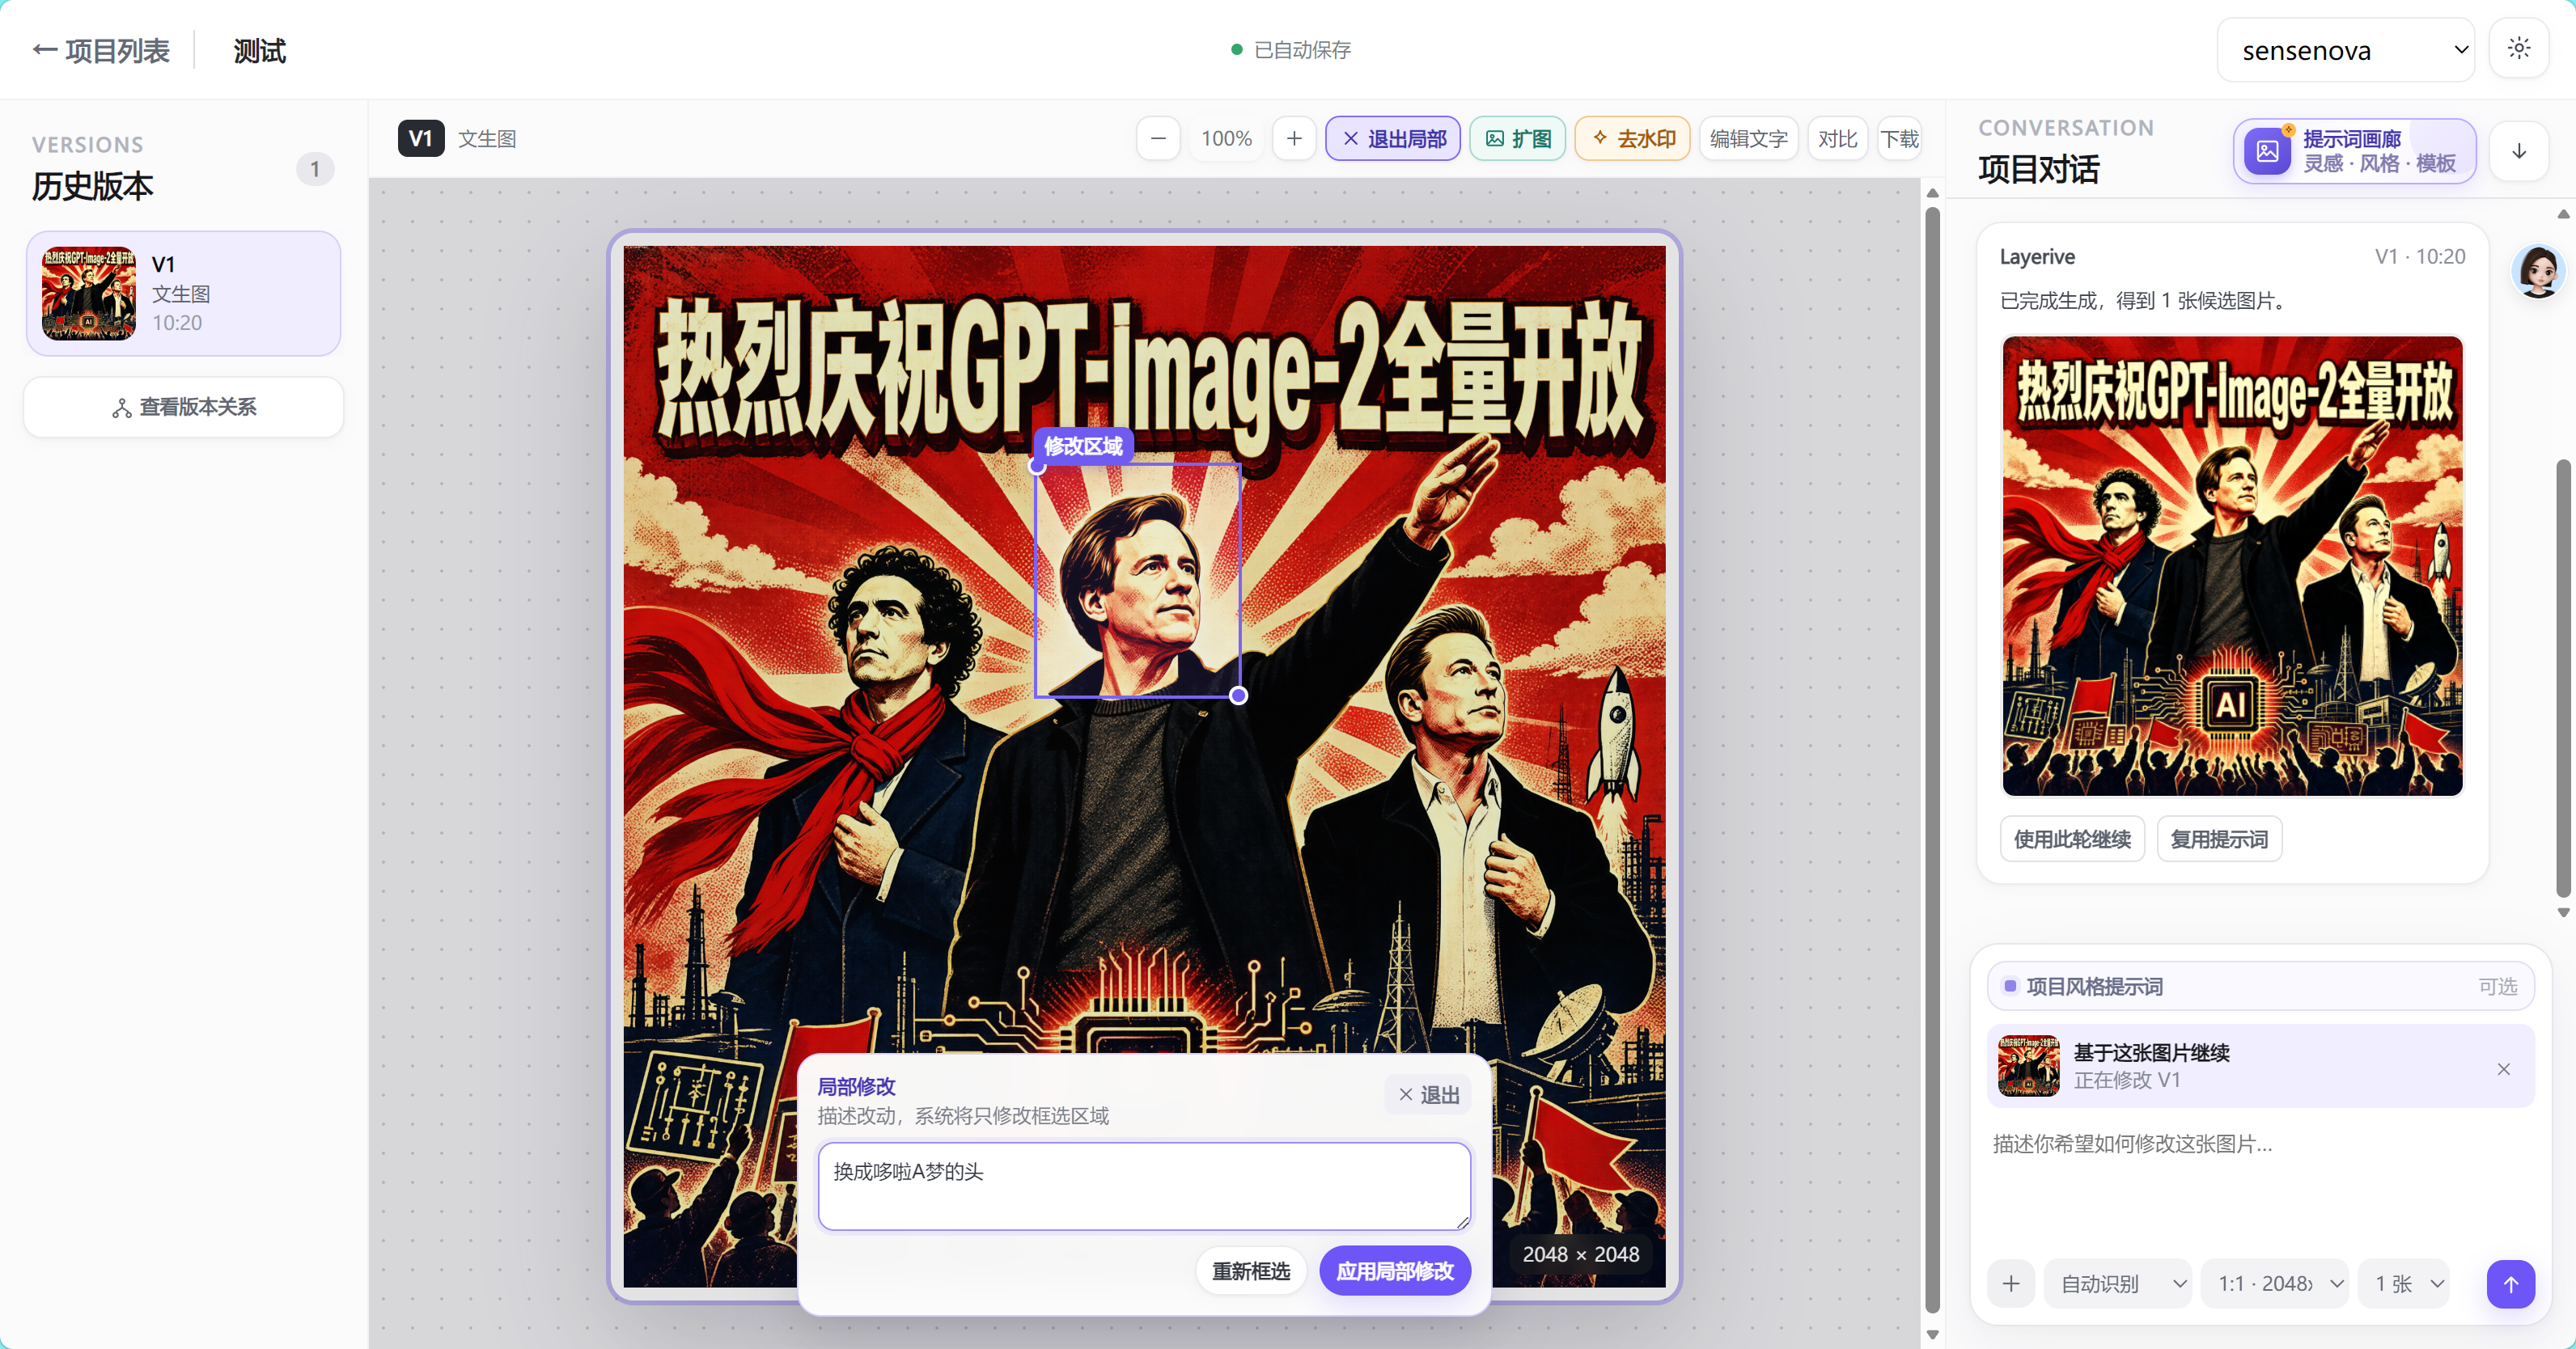
Task: Open the 1 张 image count dropdown
Action: 2403,1283
